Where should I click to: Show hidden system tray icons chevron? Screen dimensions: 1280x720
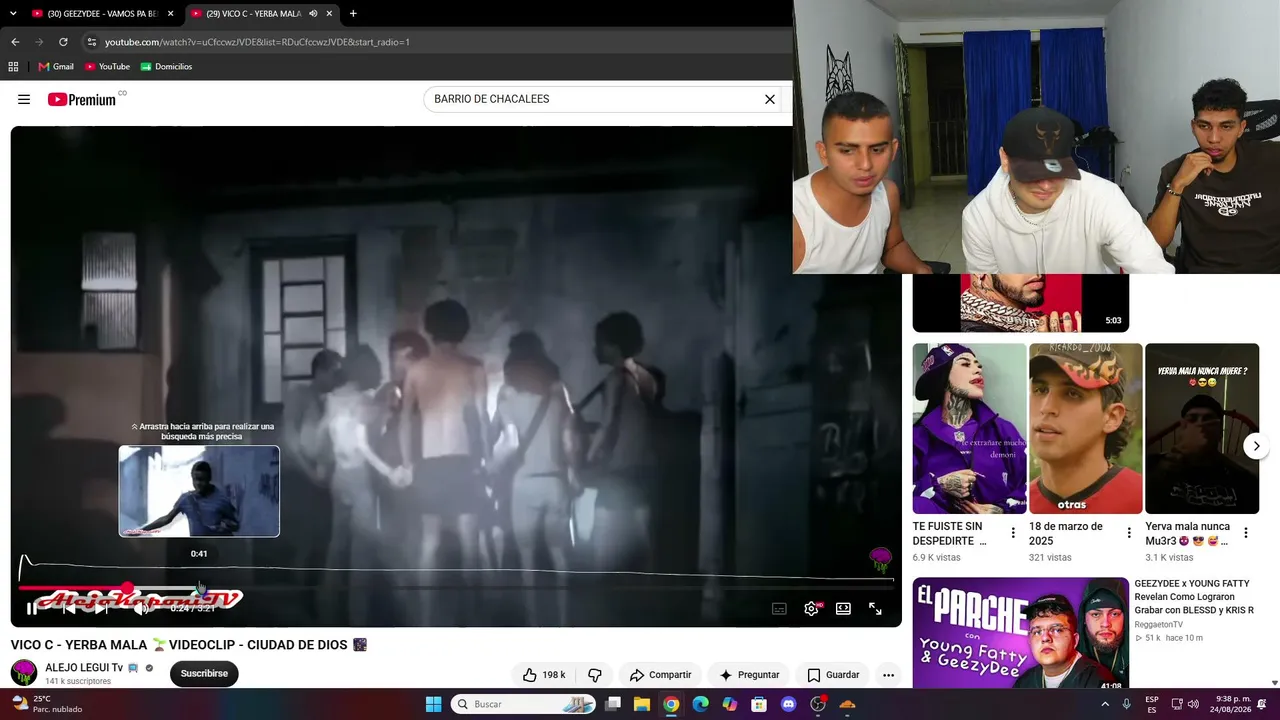1105,704
